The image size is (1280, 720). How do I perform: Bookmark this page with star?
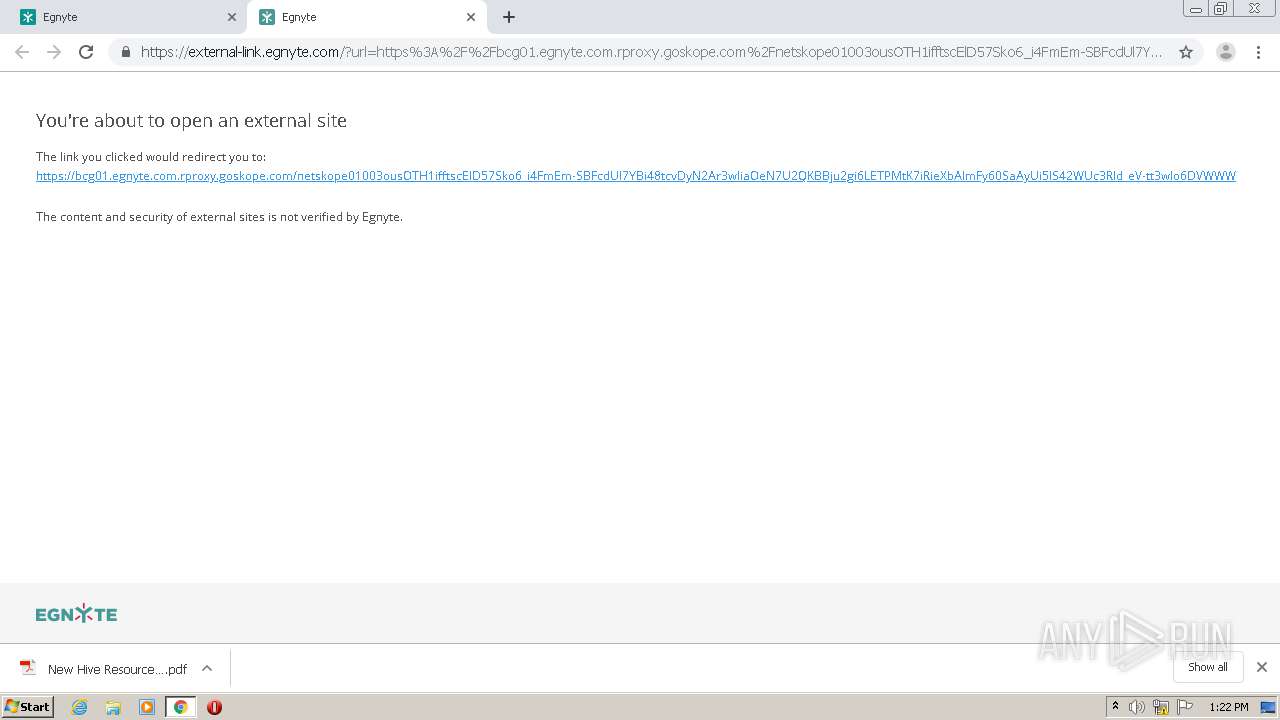pos(1186,52)
